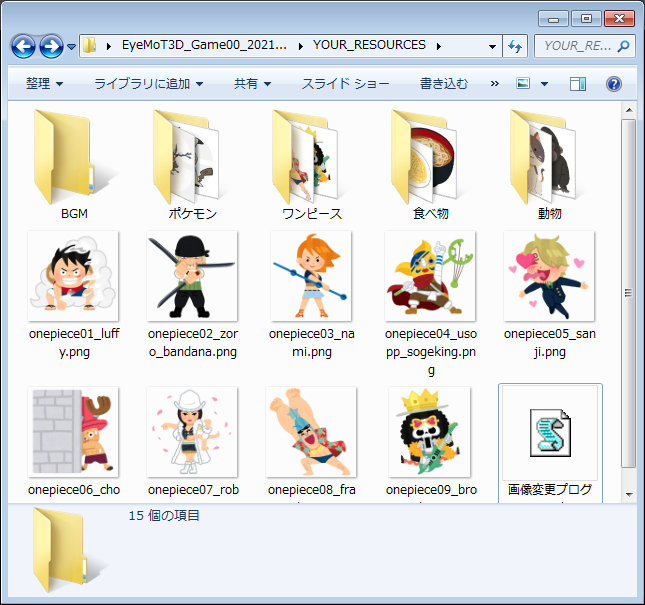Click the BGM folder label
The width and height of the screenshot is (645, 605).
click(74, 214)
